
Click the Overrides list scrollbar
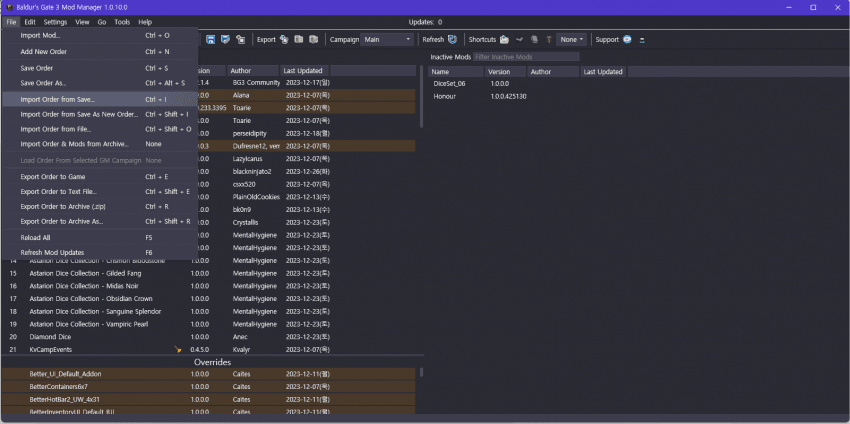click(421, 372)
